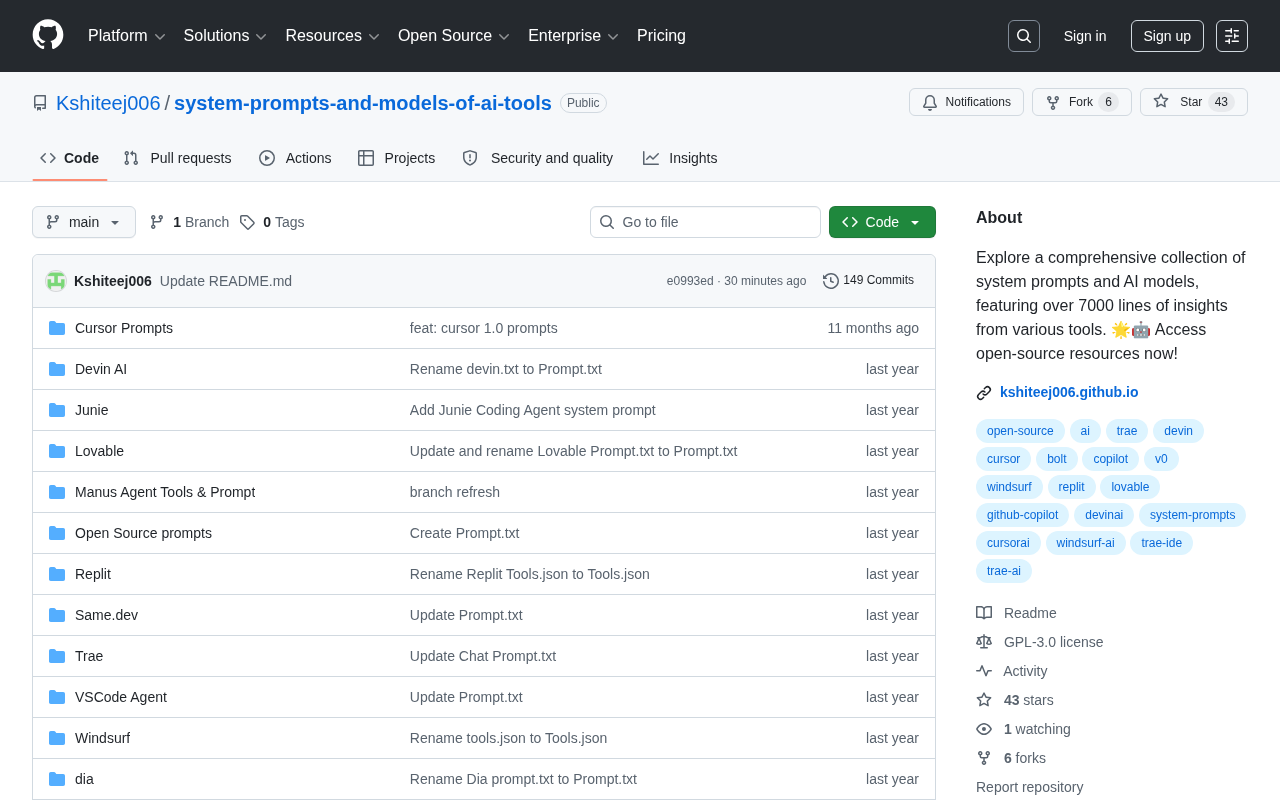Switch to the Actions tab

pyautogui.click(x=295, y=158)
